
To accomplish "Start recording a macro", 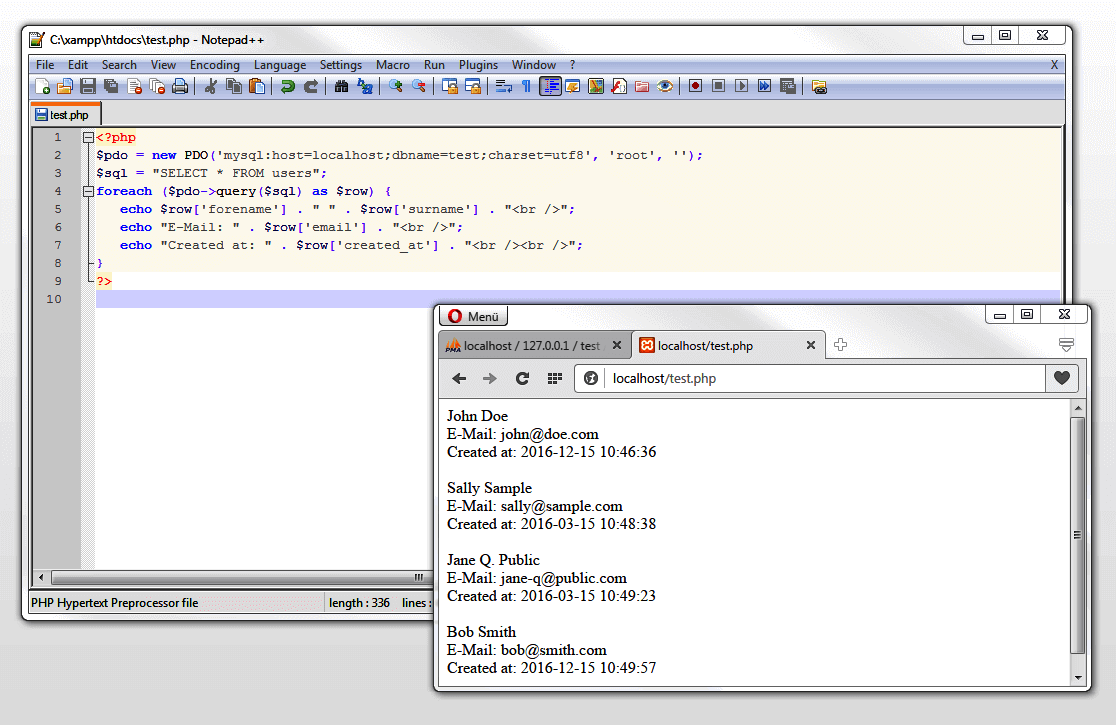I will (x=695, y=86).
